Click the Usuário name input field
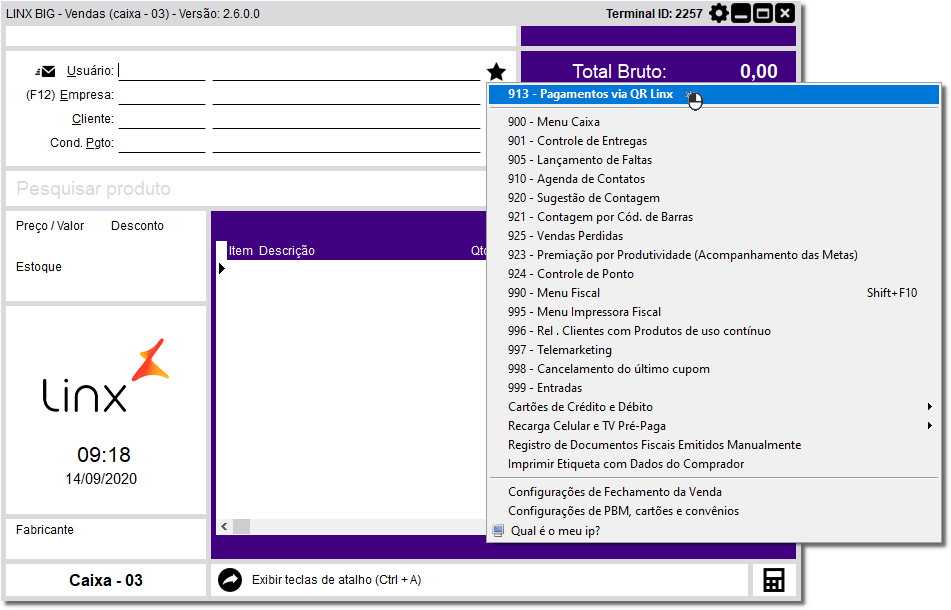The height and width of the screenshot is (610, 951). point(346,71)
